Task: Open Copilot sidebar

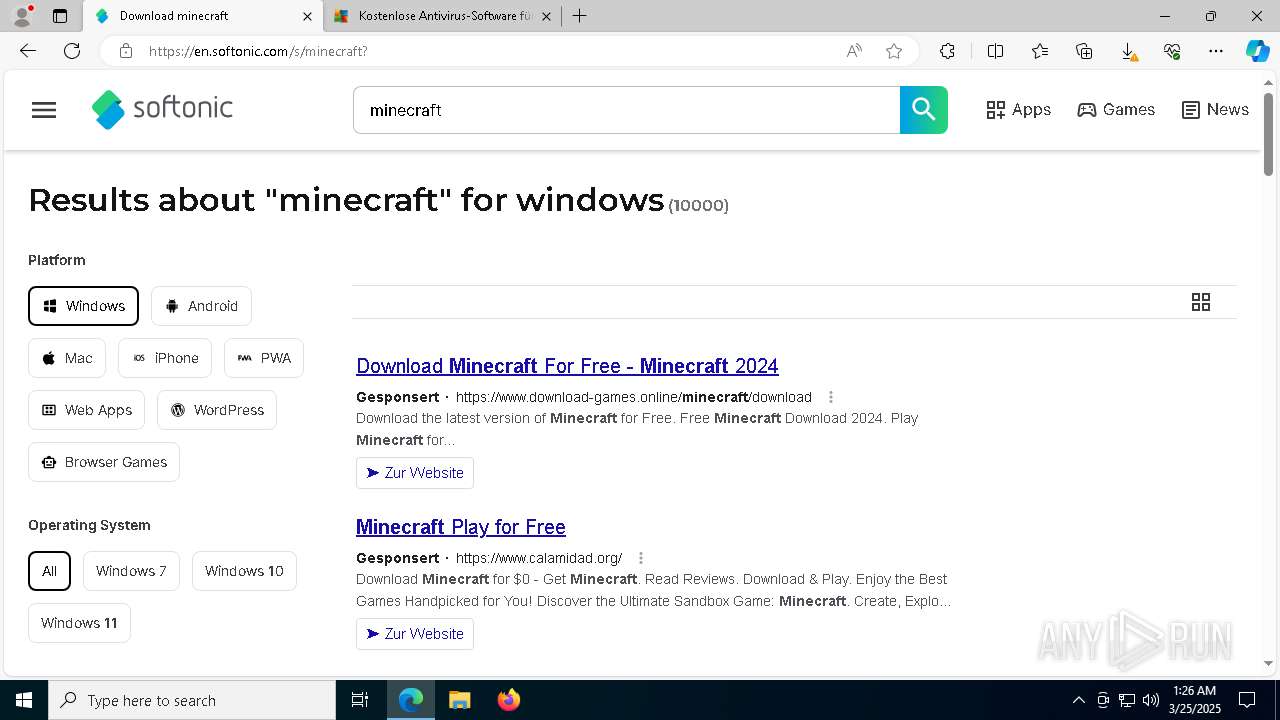Action: (1257, 51)
